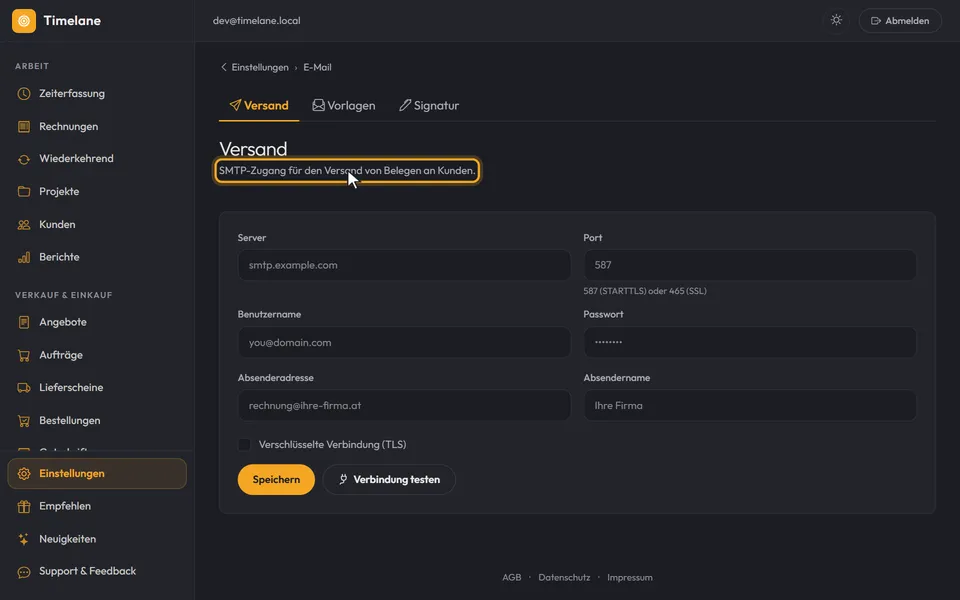Click the Rechnungen invoice icon
960x600 pixels.
coord(24,127)
